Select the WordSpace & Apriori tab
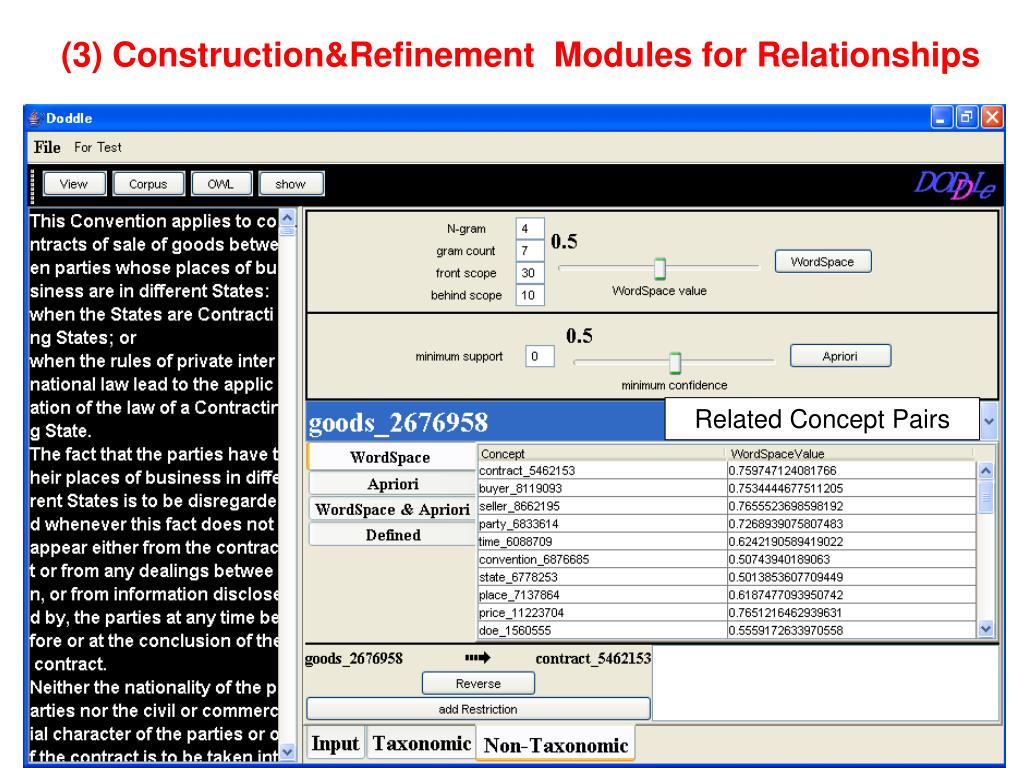Image resolution: width=1024 pixels, height=768 pixels. tap(392, 509)
